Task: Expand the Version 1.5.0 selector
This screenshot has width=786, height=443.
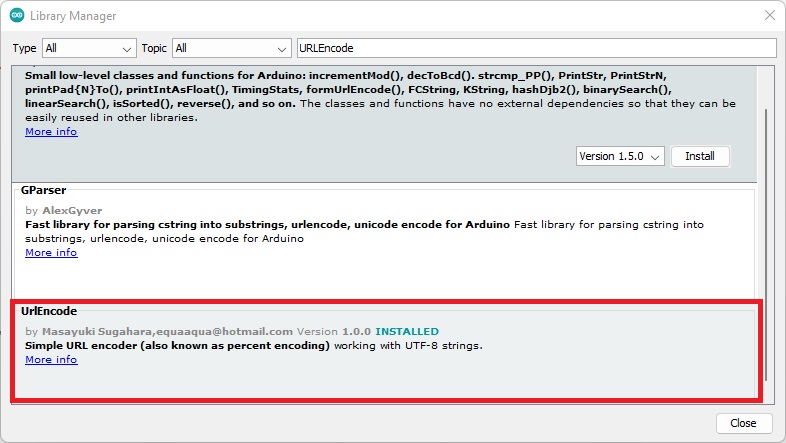Action: [x=620, y=157]
